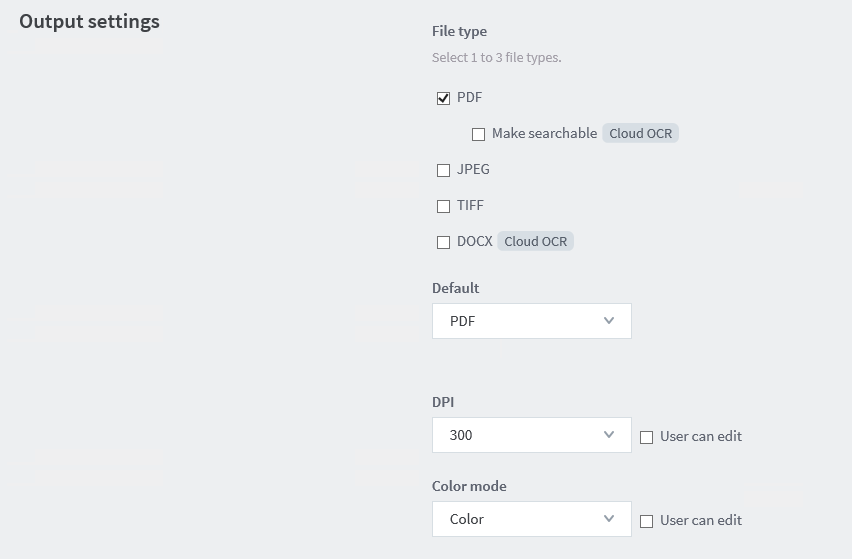Allow user to edit DPI checkbox
Screen dimensions: 852x559
pos(646,437)
